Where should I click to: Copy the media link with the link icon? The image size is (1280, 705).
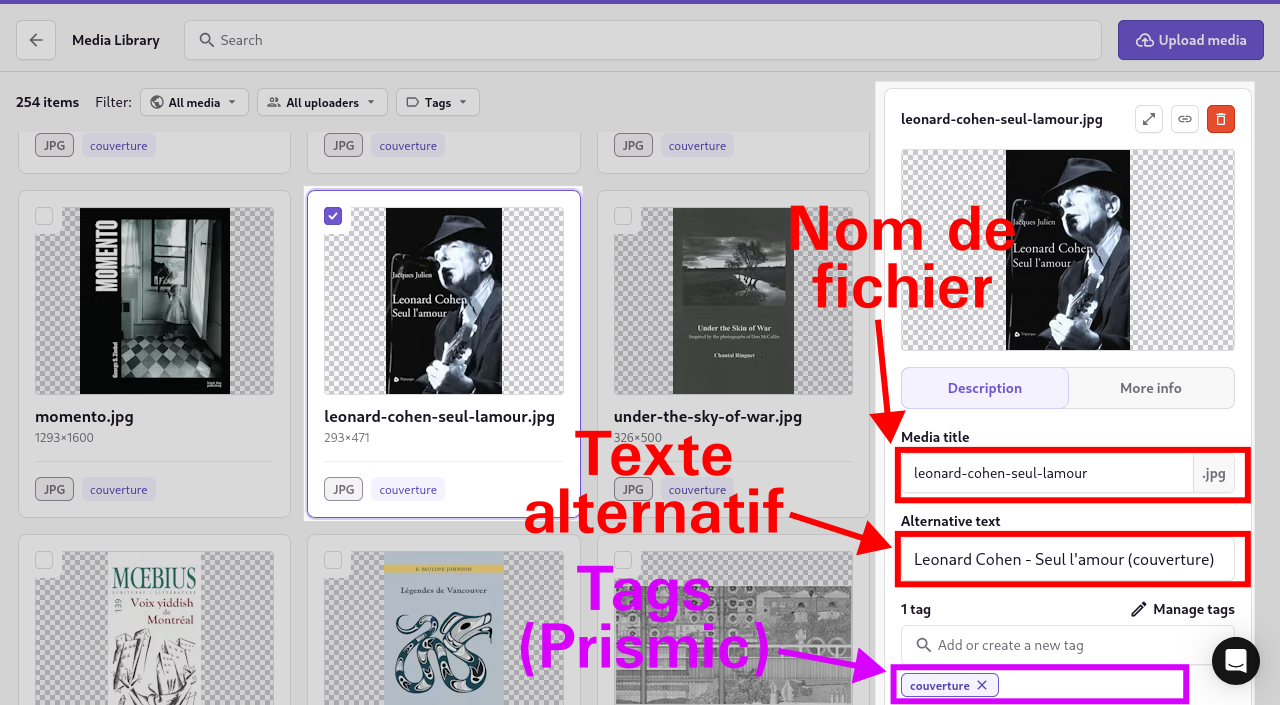coord(1185,119)
